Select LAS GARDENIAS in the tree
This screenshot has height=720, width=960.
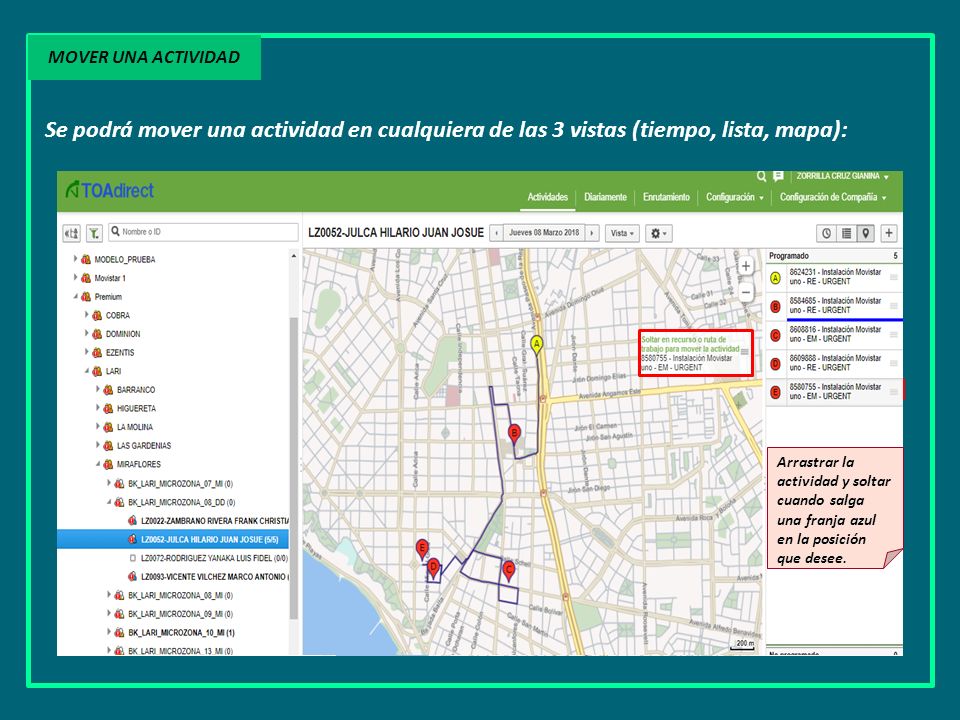pos(144,446)
